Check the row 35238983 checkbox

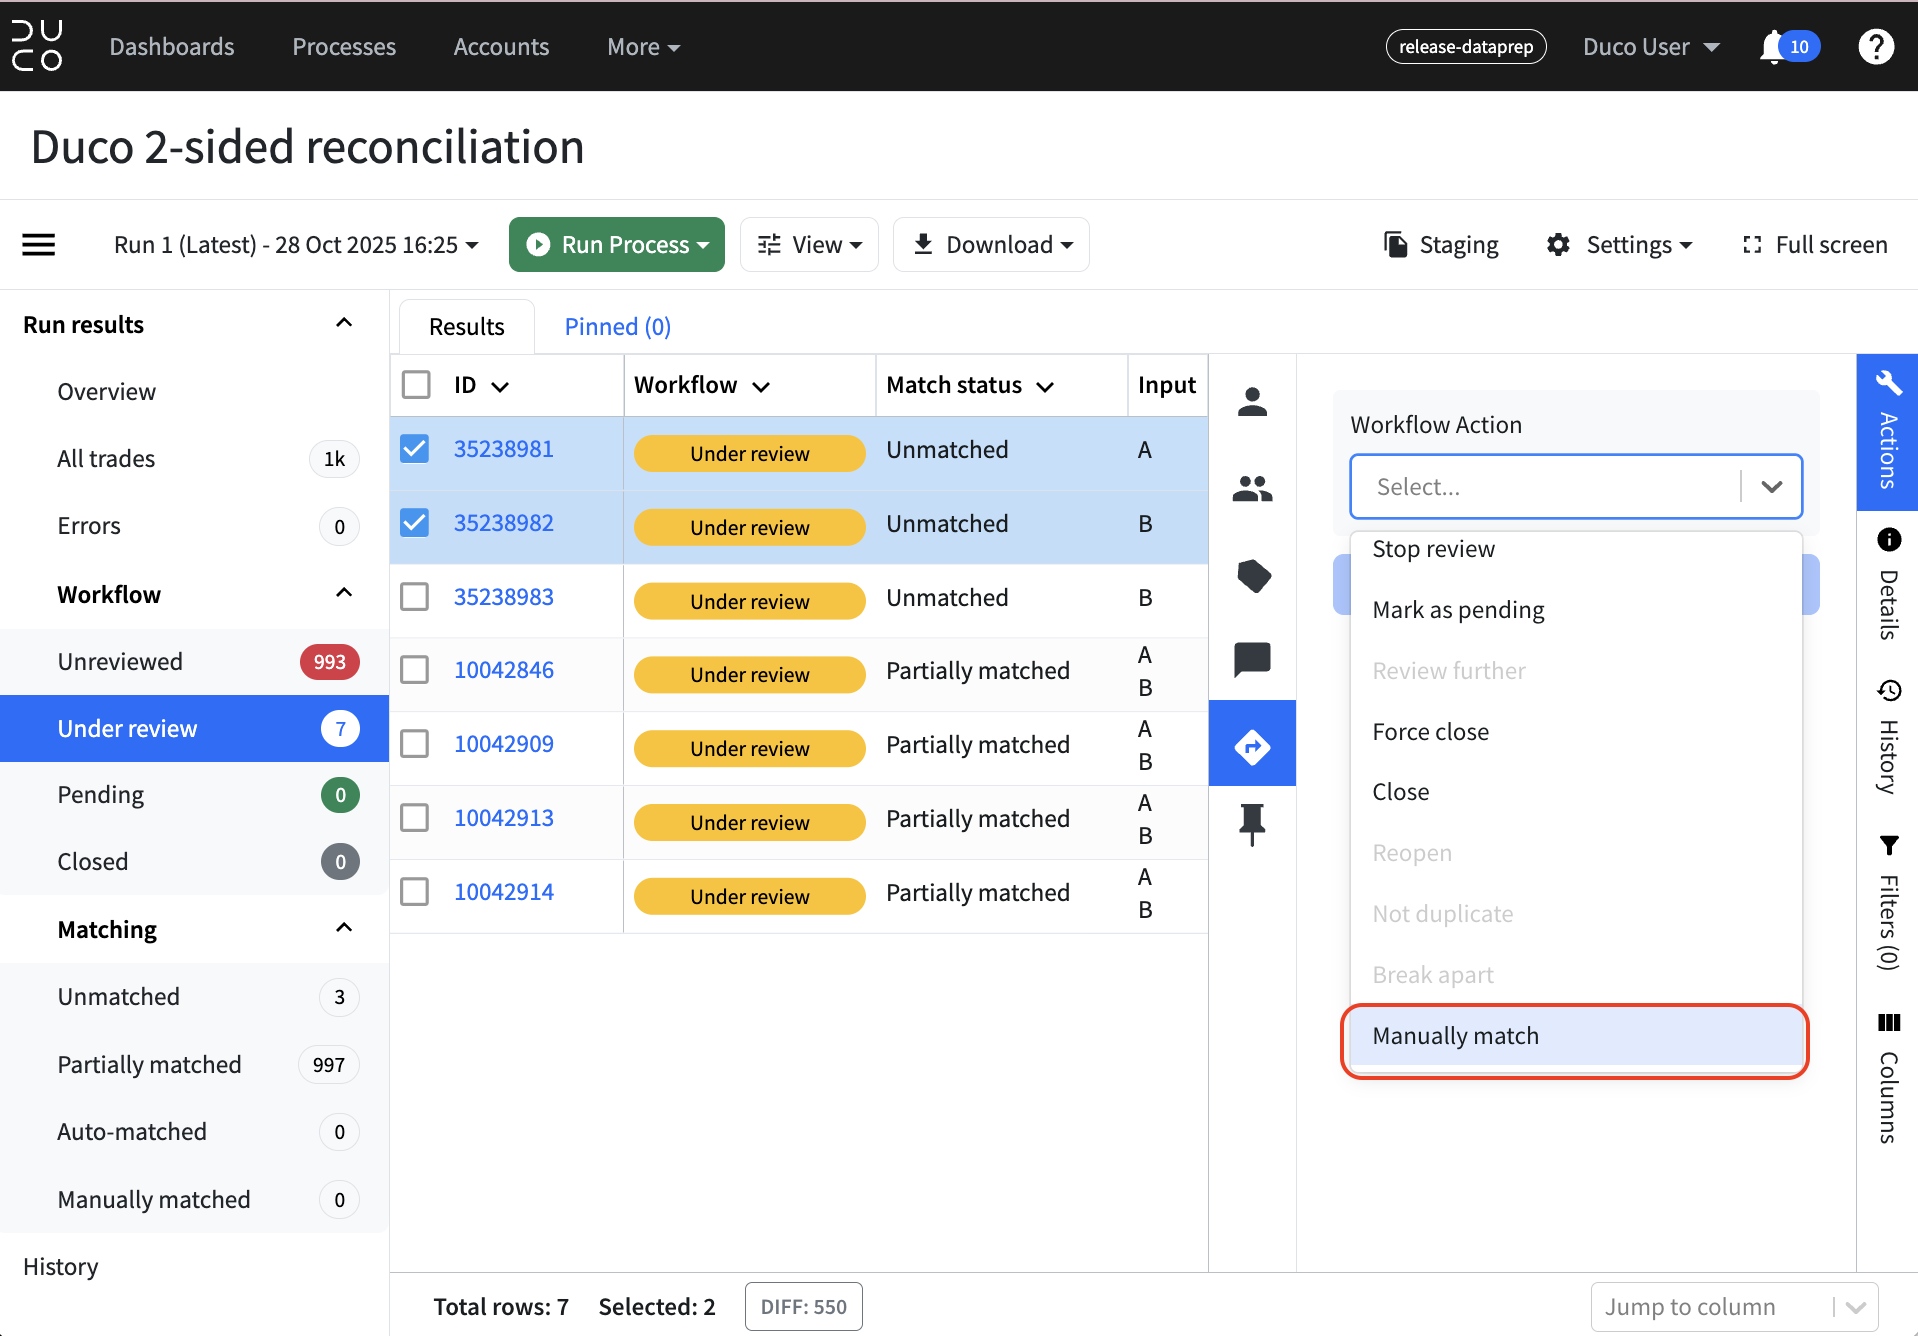coord(415,597)
